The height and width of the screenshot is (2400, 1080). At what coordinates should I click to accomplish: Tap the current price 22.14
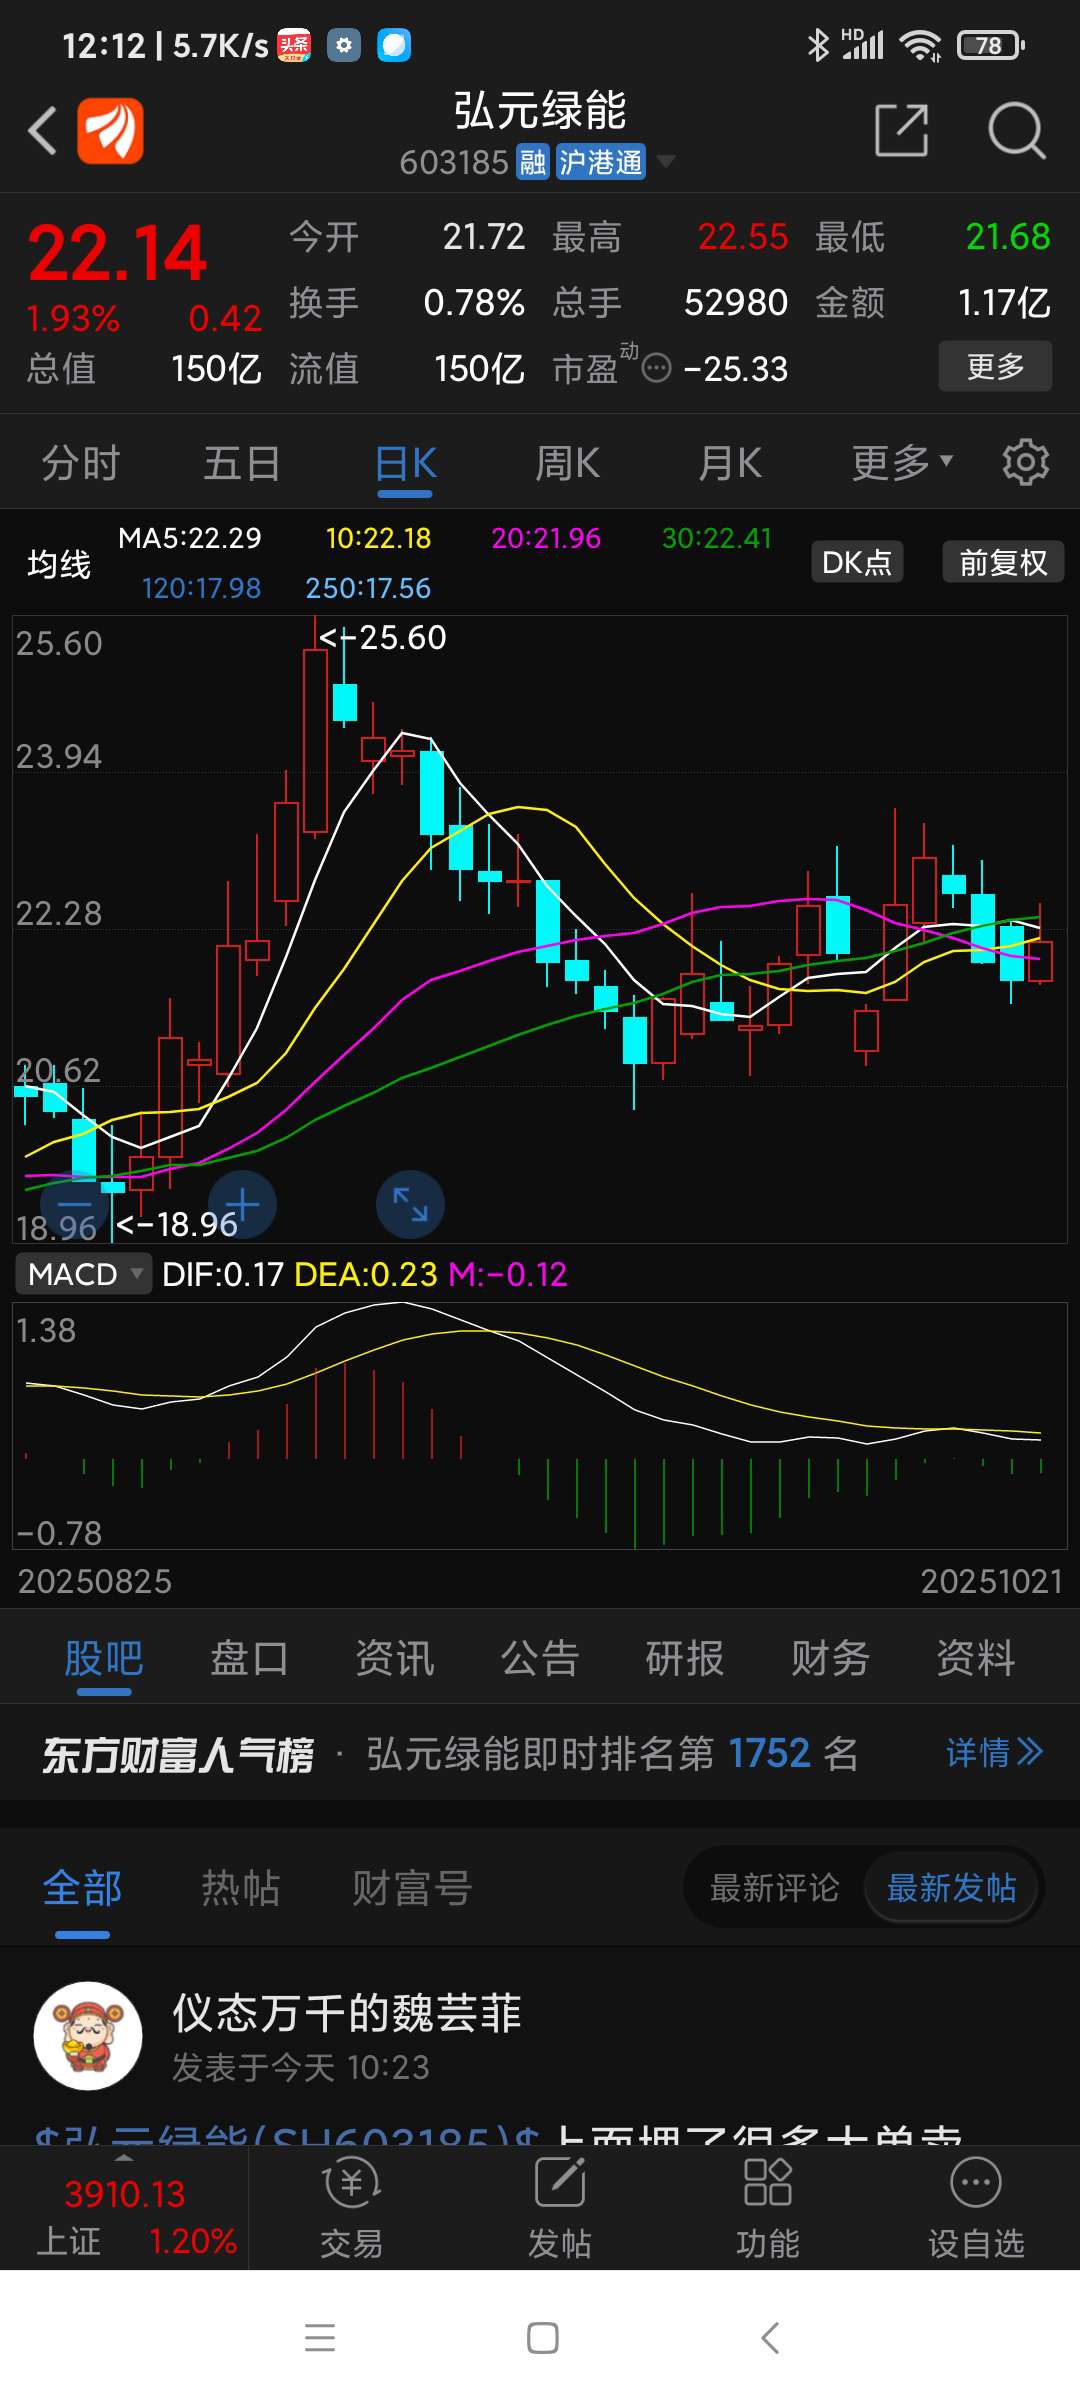pyautogui.click(x=118, y=252)
